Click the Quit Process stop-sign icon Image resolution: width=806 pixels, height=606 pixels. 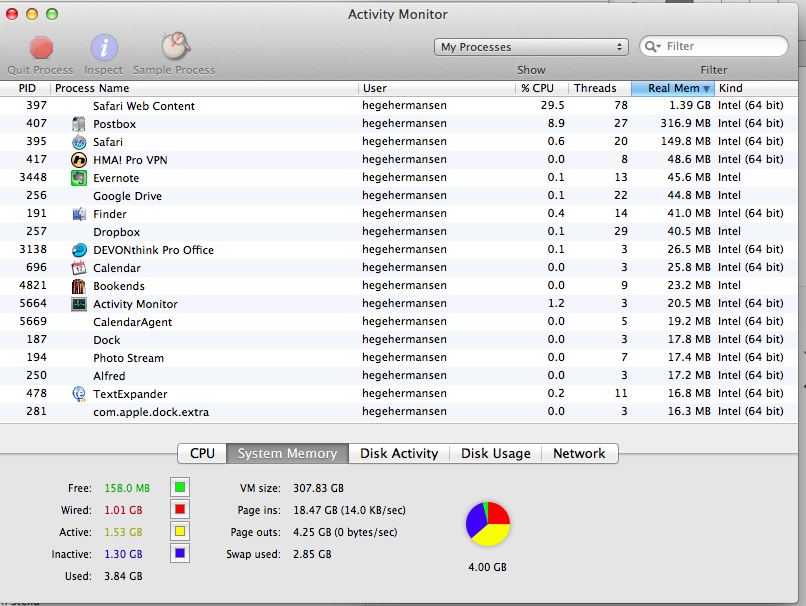coord(41,48)
